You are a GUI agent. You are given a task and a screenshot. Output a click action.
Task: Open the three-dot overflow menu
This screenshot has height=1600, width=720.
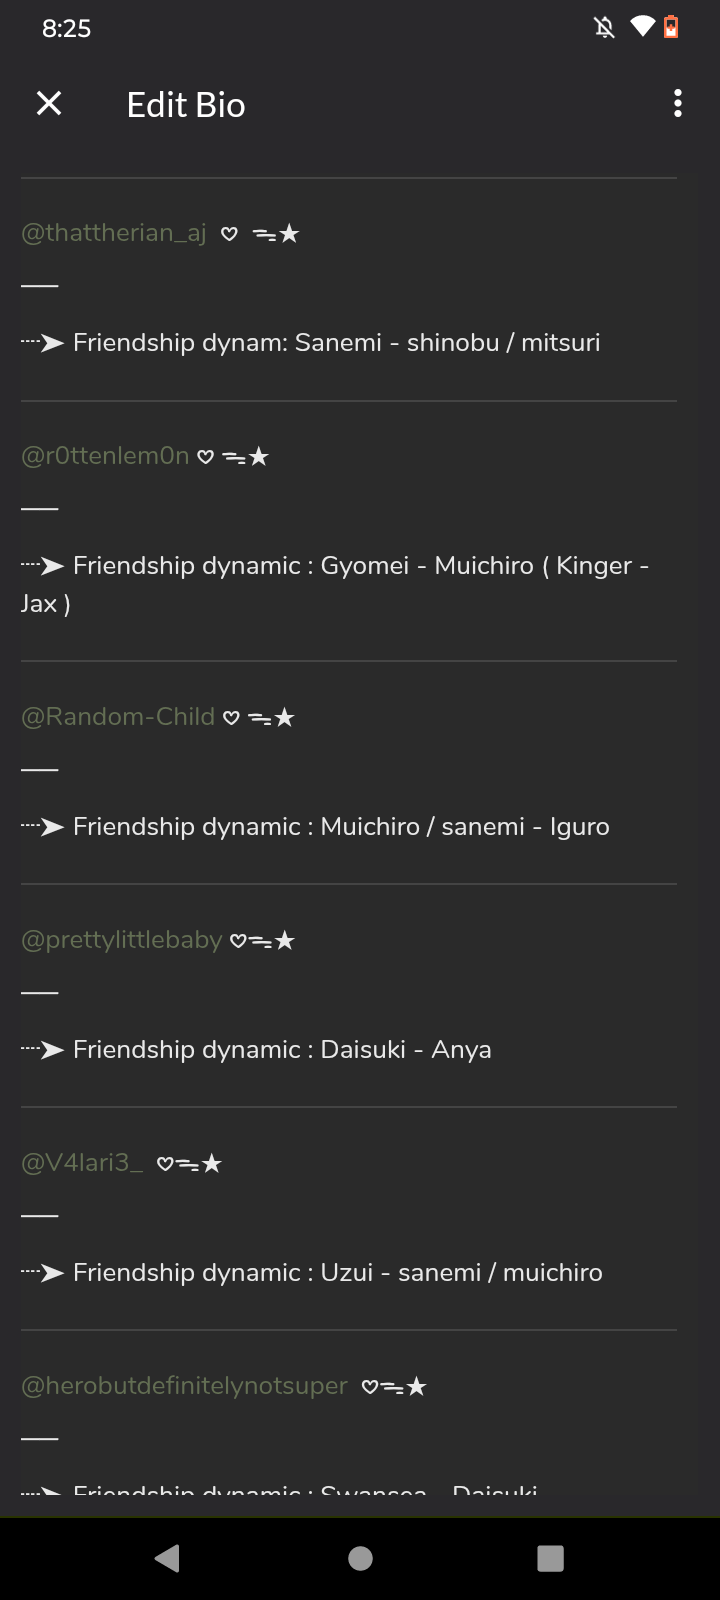pyautogui.click(x=678, y=104)
